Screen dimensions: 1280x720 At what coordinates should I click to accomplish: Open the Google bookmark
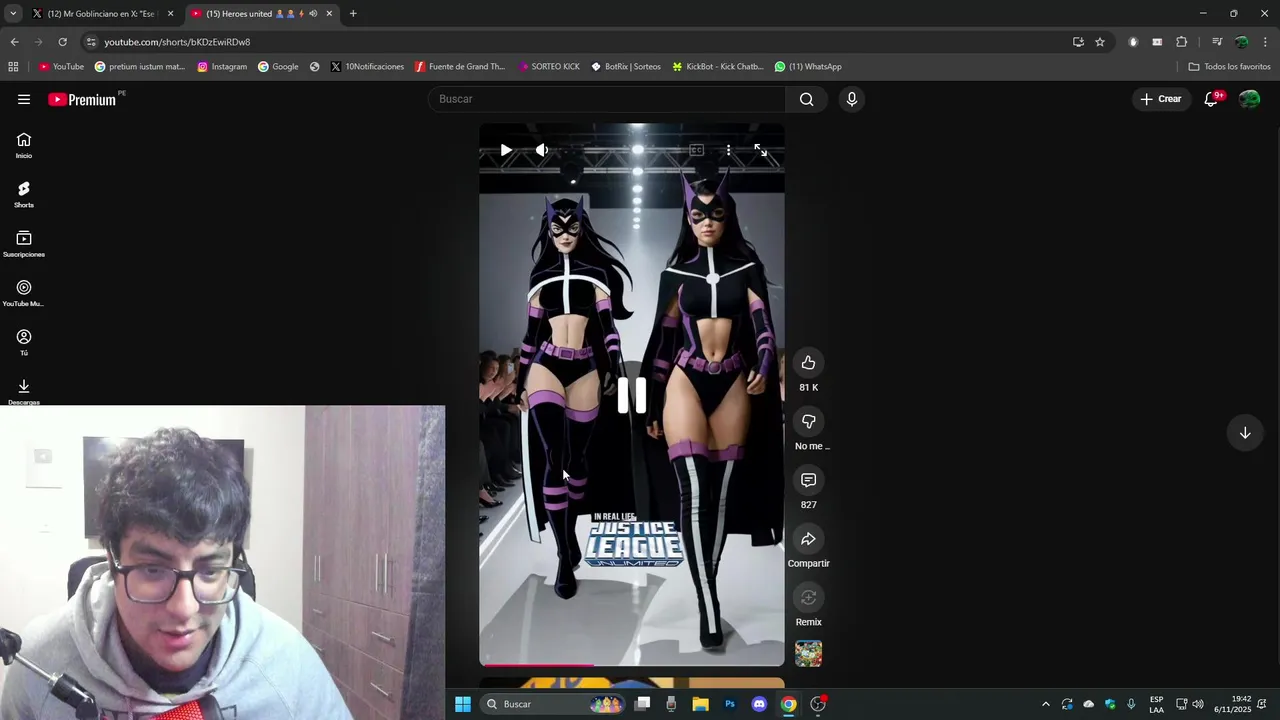278,67
